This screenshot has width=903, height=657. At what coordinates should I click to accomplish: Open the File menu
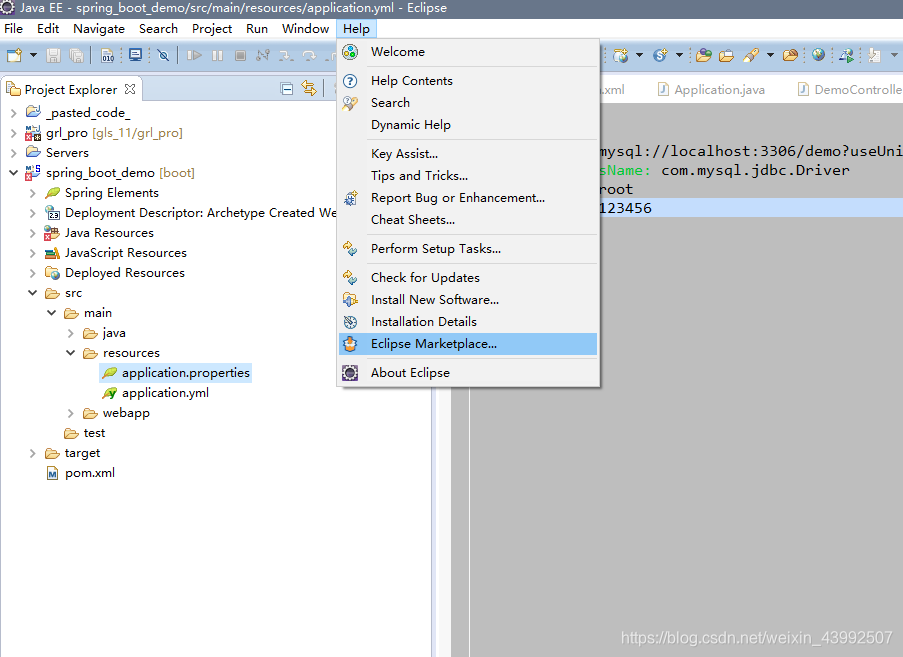coord(13,29)
